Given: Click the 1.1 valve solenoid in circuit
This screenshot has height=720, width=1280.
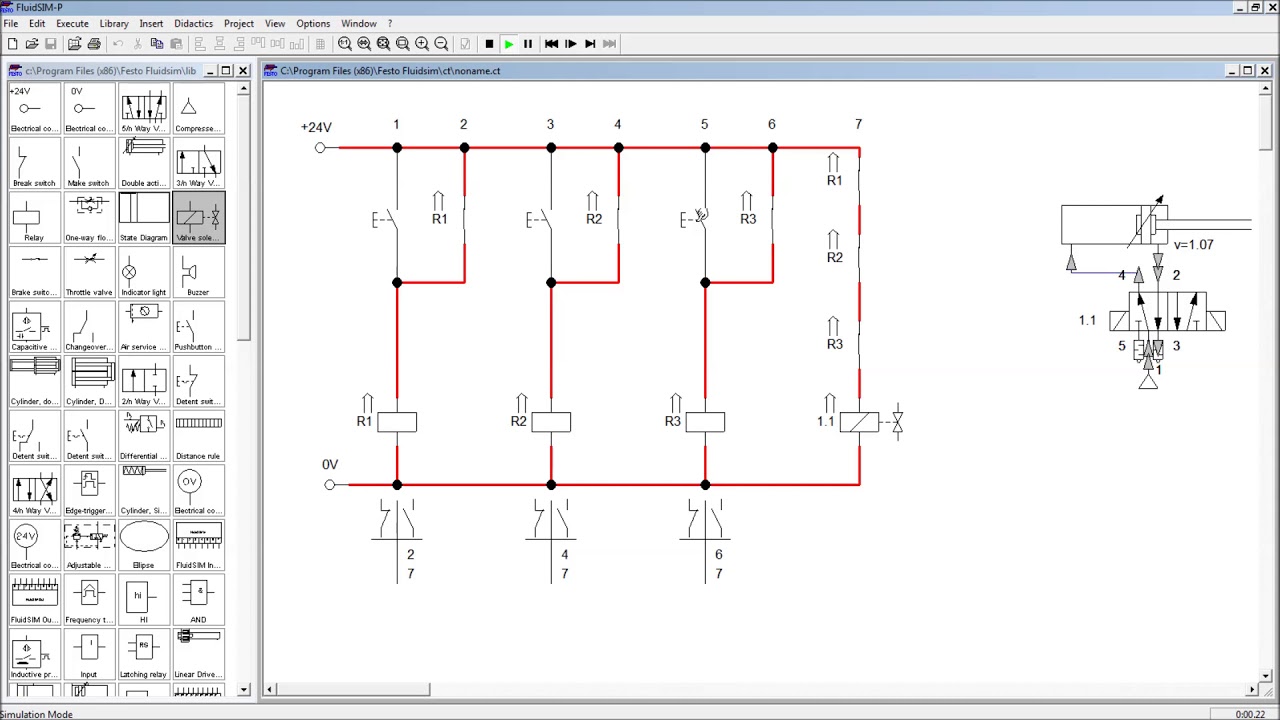Looking at the screenshot, I should (x=860, y=422).
